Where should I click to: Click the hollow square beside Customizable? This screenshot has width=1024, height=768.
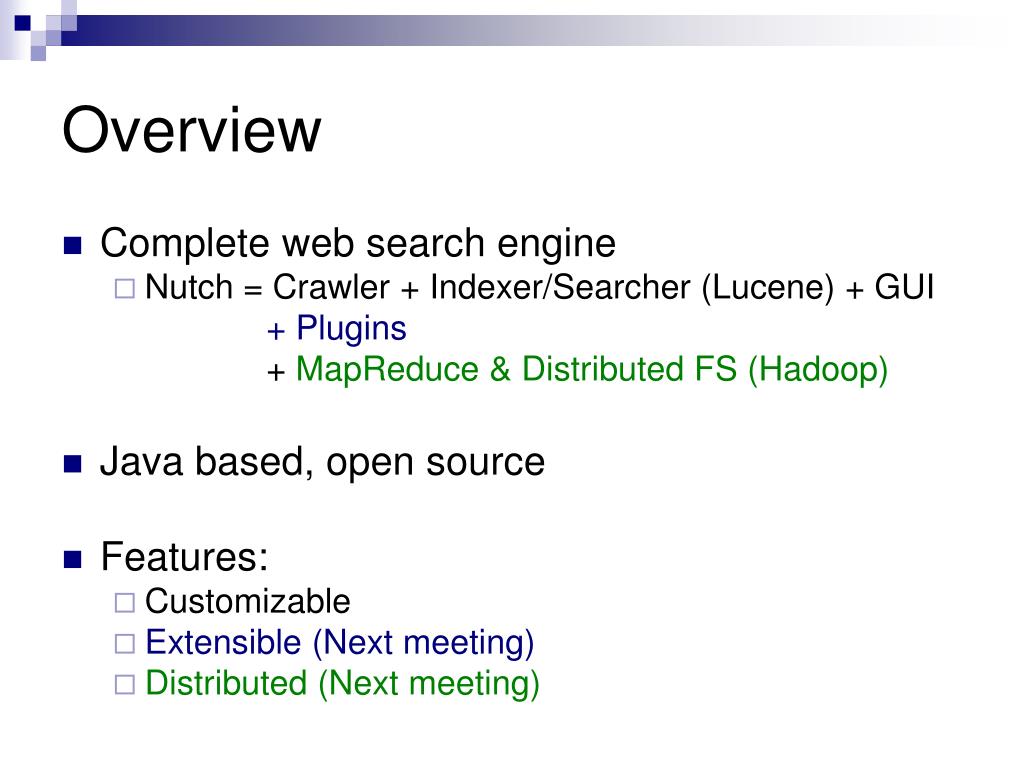(125, 602)
